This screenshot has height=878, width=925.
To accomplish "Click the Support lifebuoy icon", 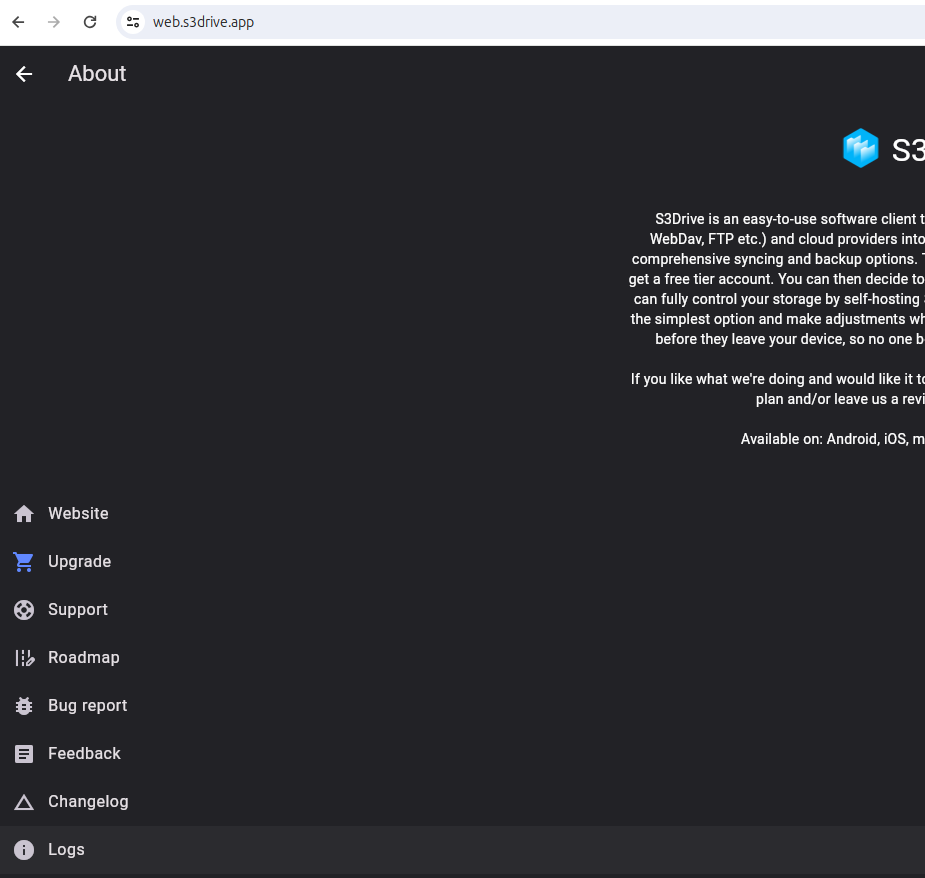I will pyautogui.click(x=24, y=610).
